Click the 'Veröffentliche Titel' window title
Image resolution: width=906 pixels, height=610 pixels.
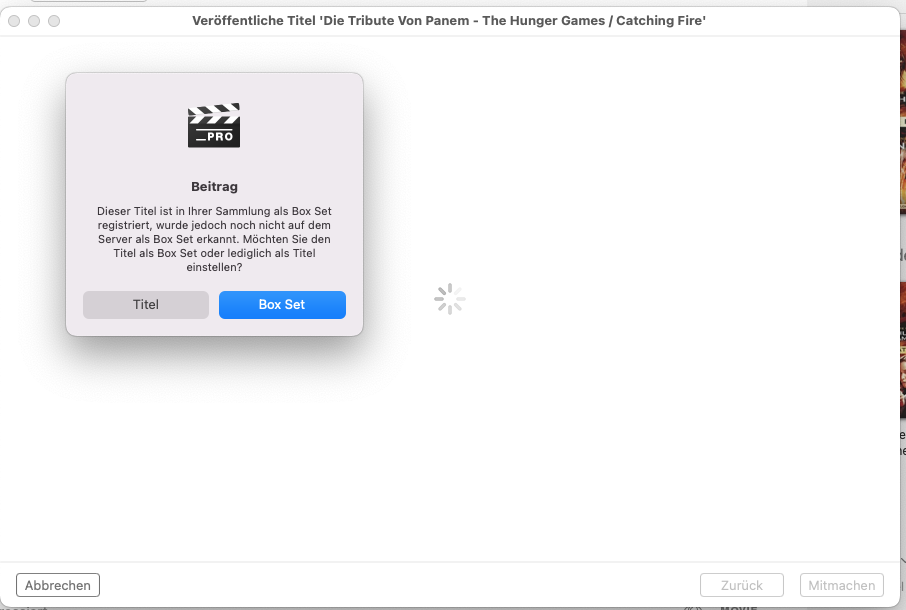click(x=449, y=21)
